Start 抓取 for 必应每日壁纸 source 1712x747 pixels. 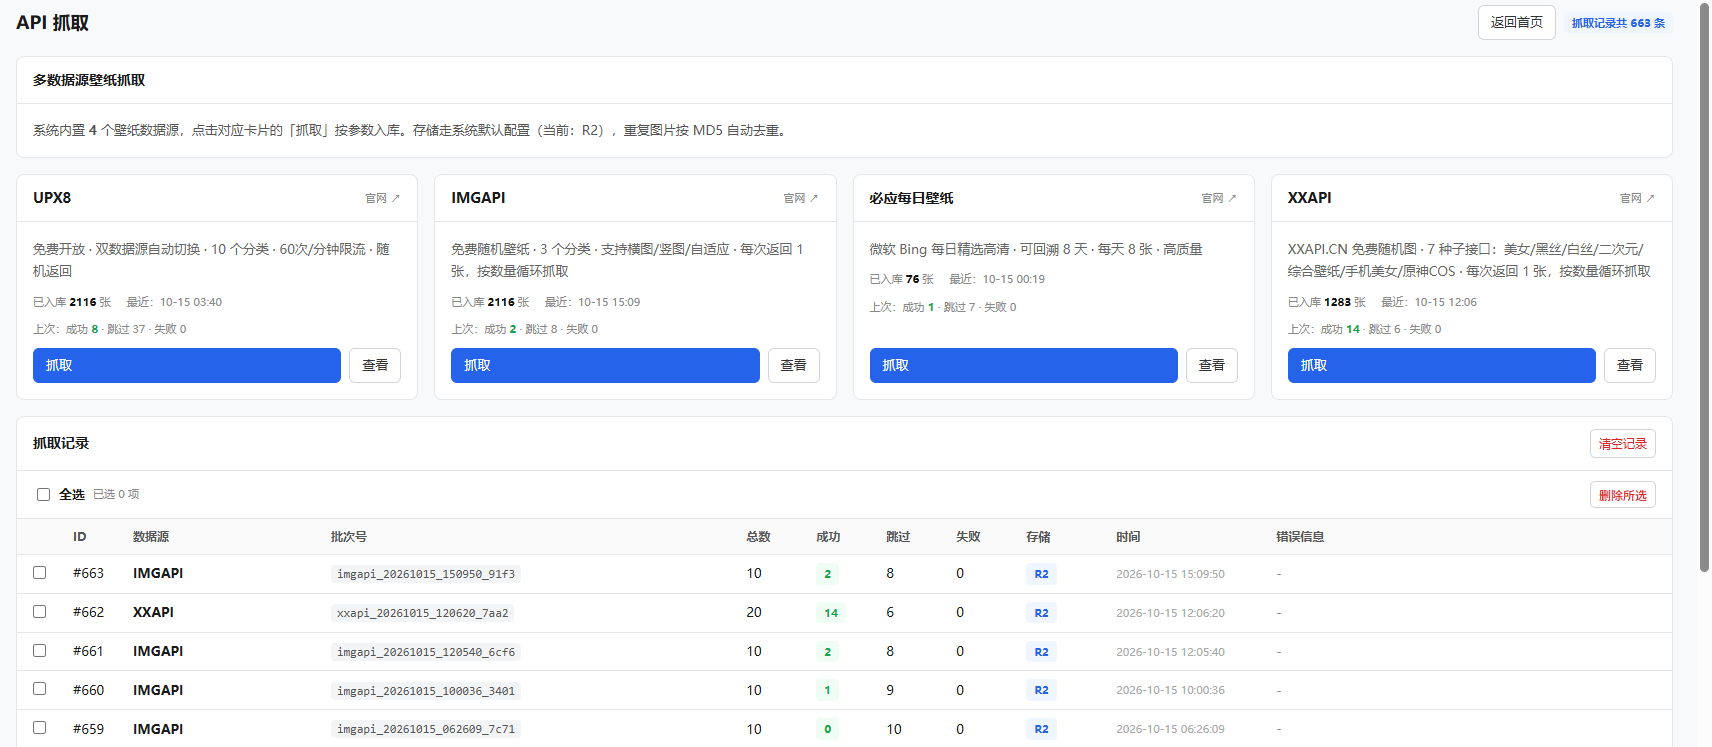point(1023,365)
